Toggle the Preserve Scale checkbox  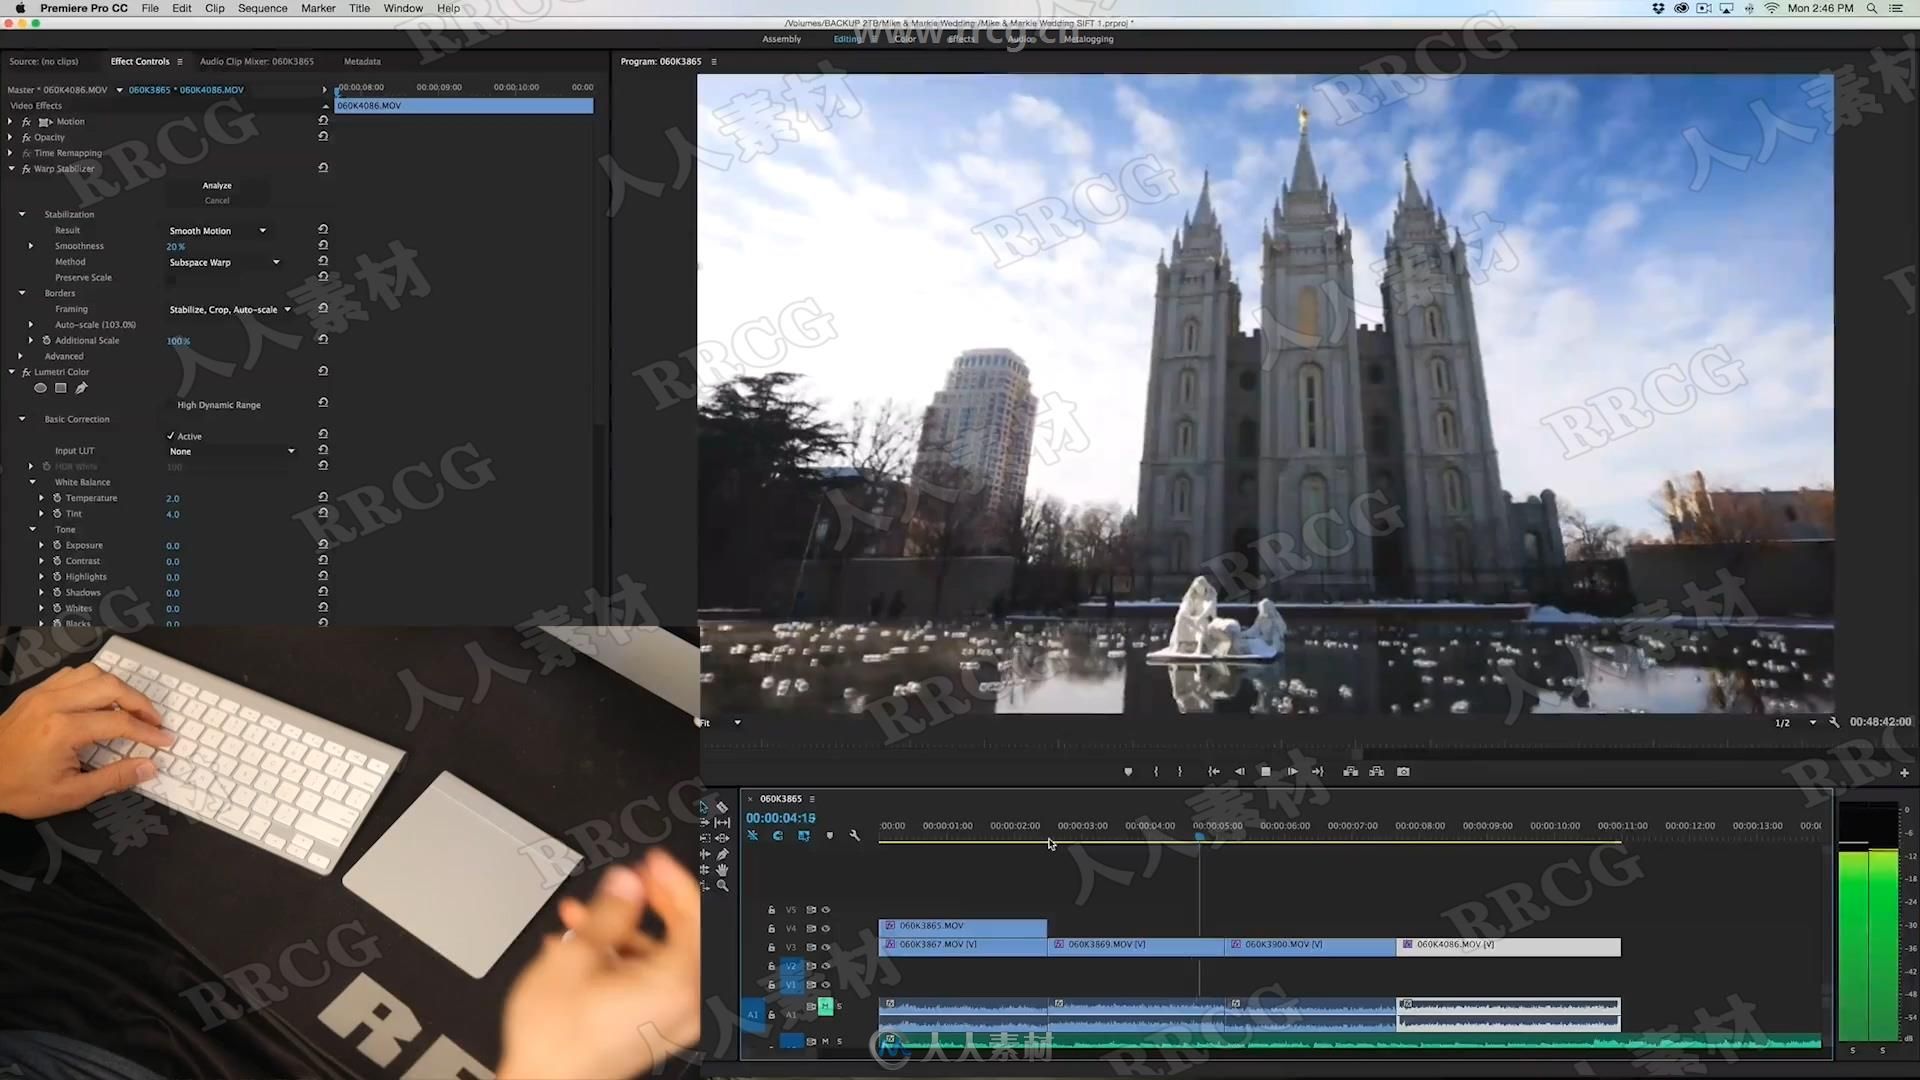coord(171,278)
